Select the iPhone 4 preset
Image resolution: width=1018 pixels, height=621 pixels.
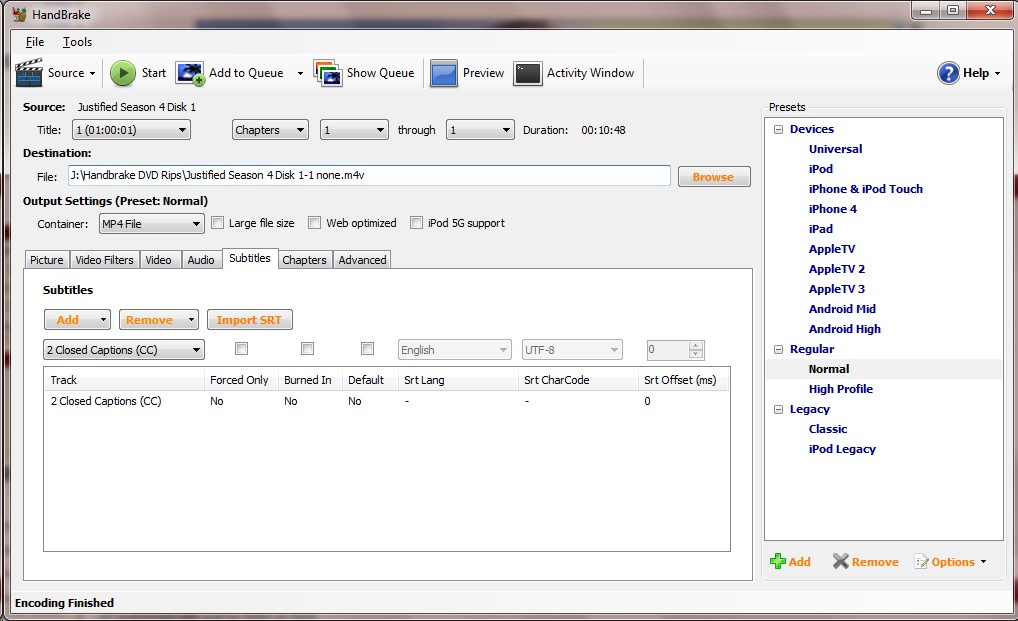(832, 209)
